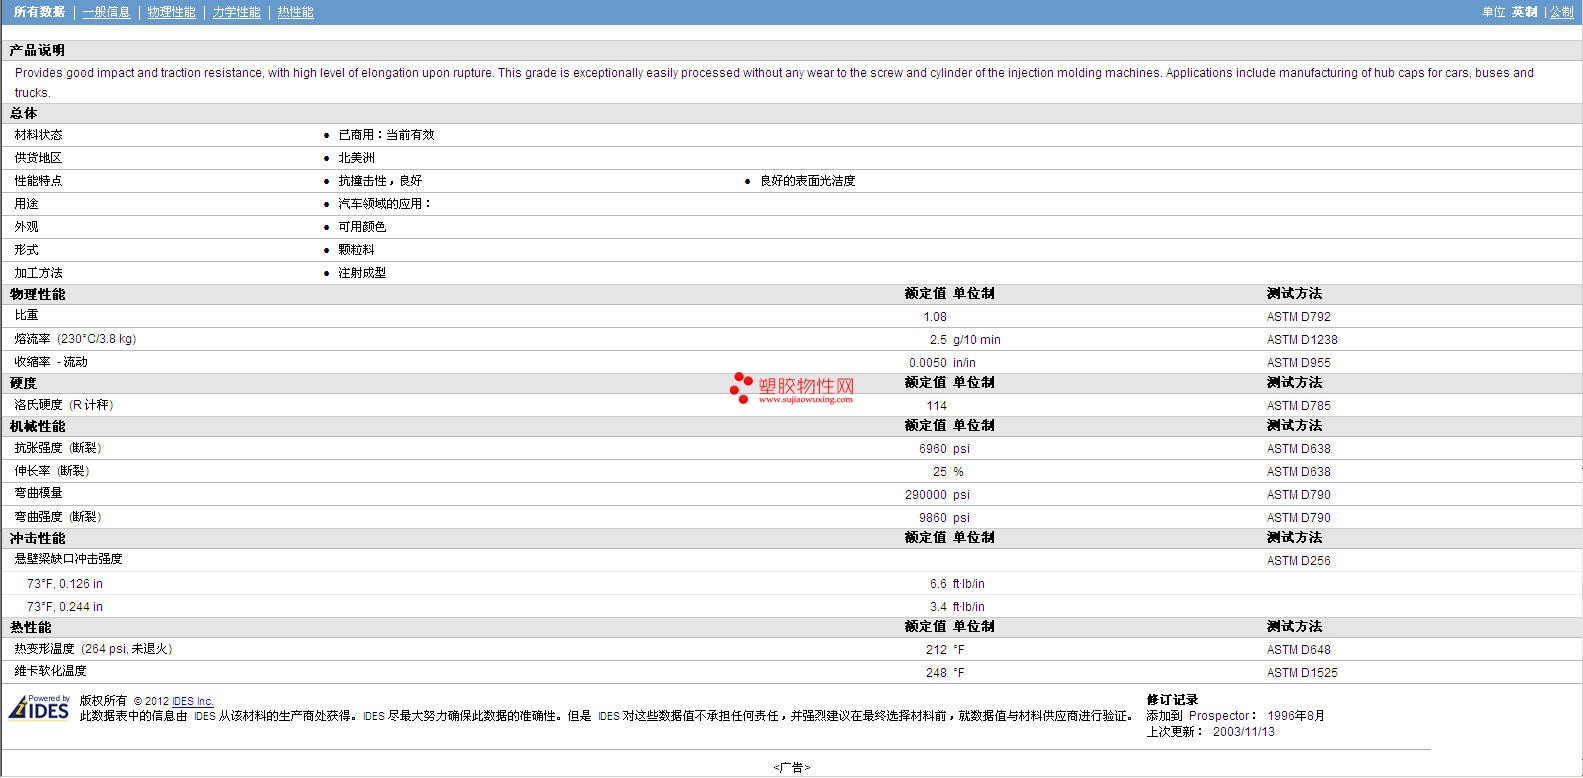
Task: Select the melt flow value 2.5
Action: [937, 340]
